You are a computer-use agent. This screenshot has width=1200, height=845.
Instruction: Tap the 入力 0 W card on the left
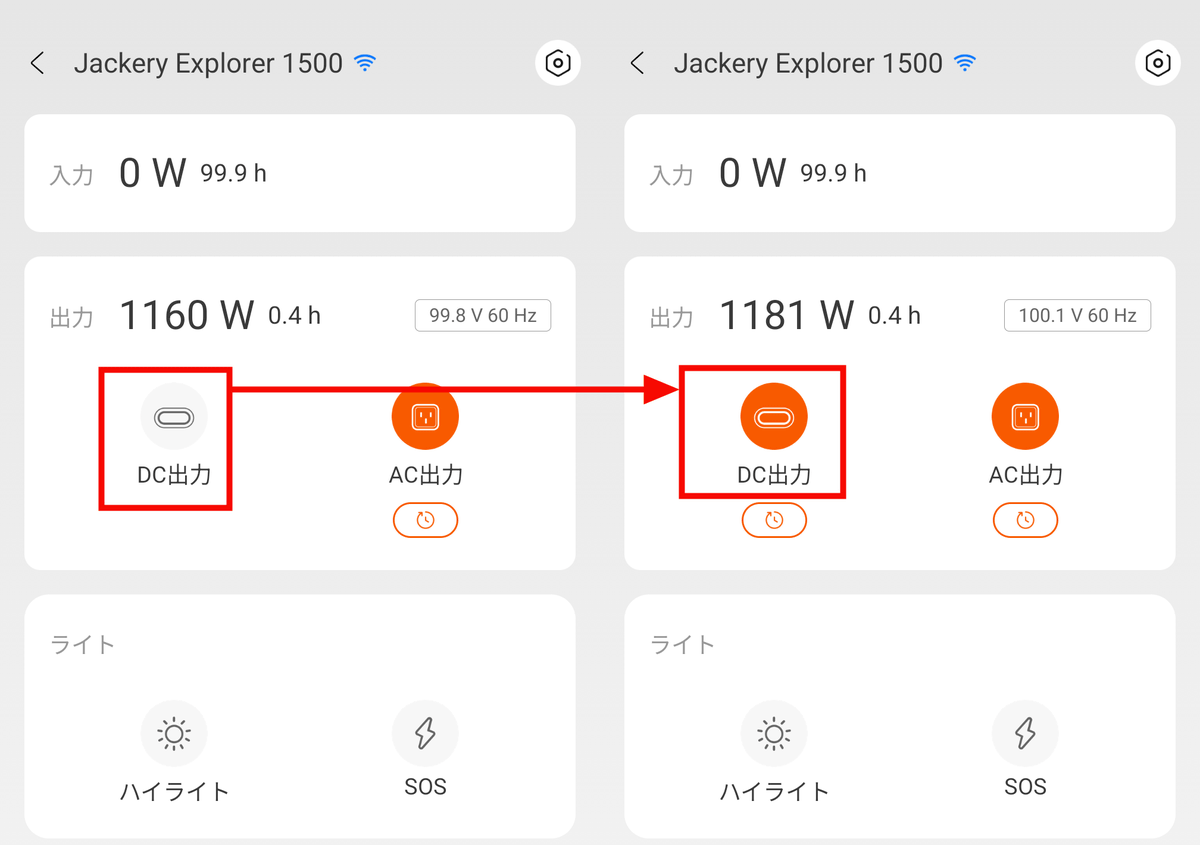(300, 173)
